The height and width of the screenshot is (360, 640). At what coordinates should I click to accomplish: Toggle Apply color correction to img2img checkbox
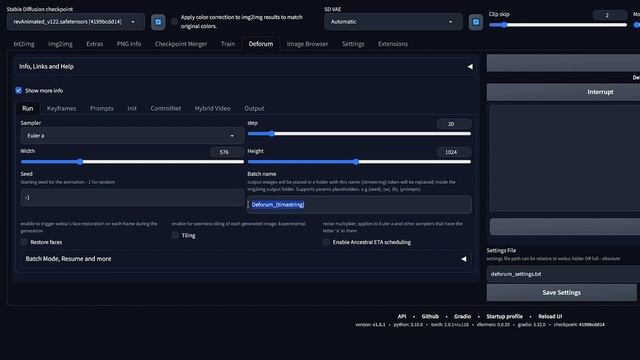click(175, 22)
